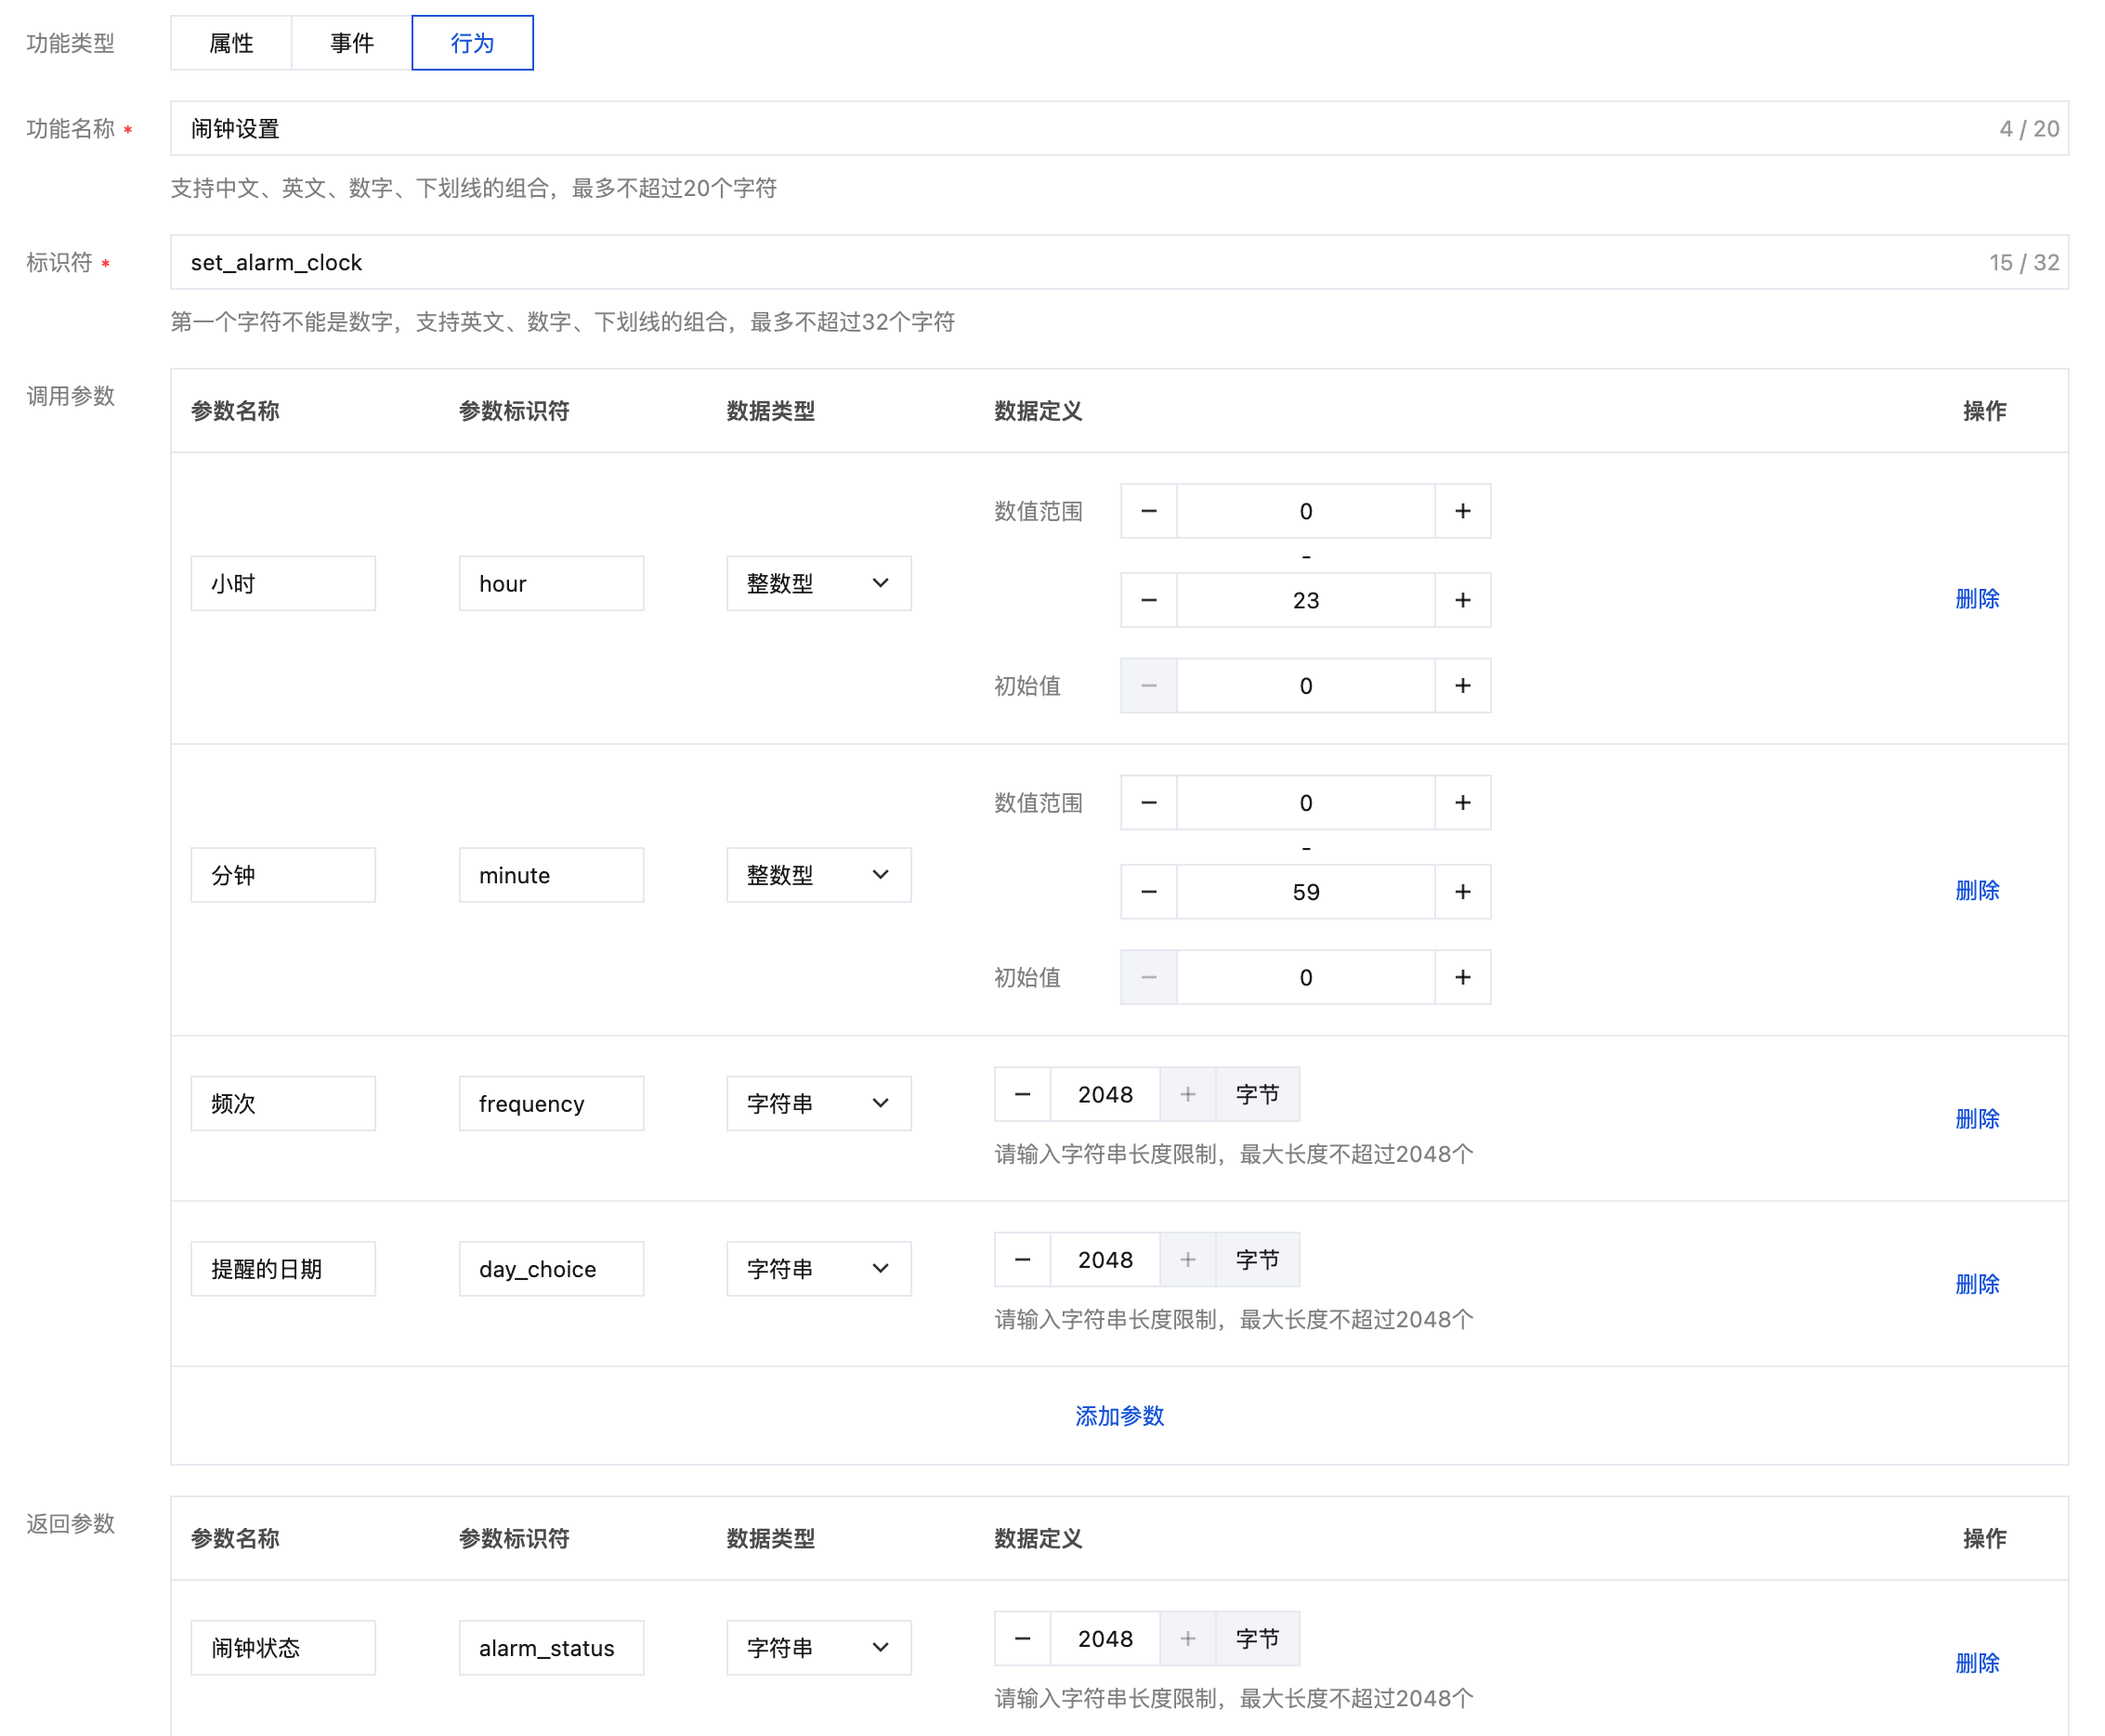This screenshot has width=2105, height=1736.
Task: Increase hour initial value with plus
Action: [x=1462, y=686]
